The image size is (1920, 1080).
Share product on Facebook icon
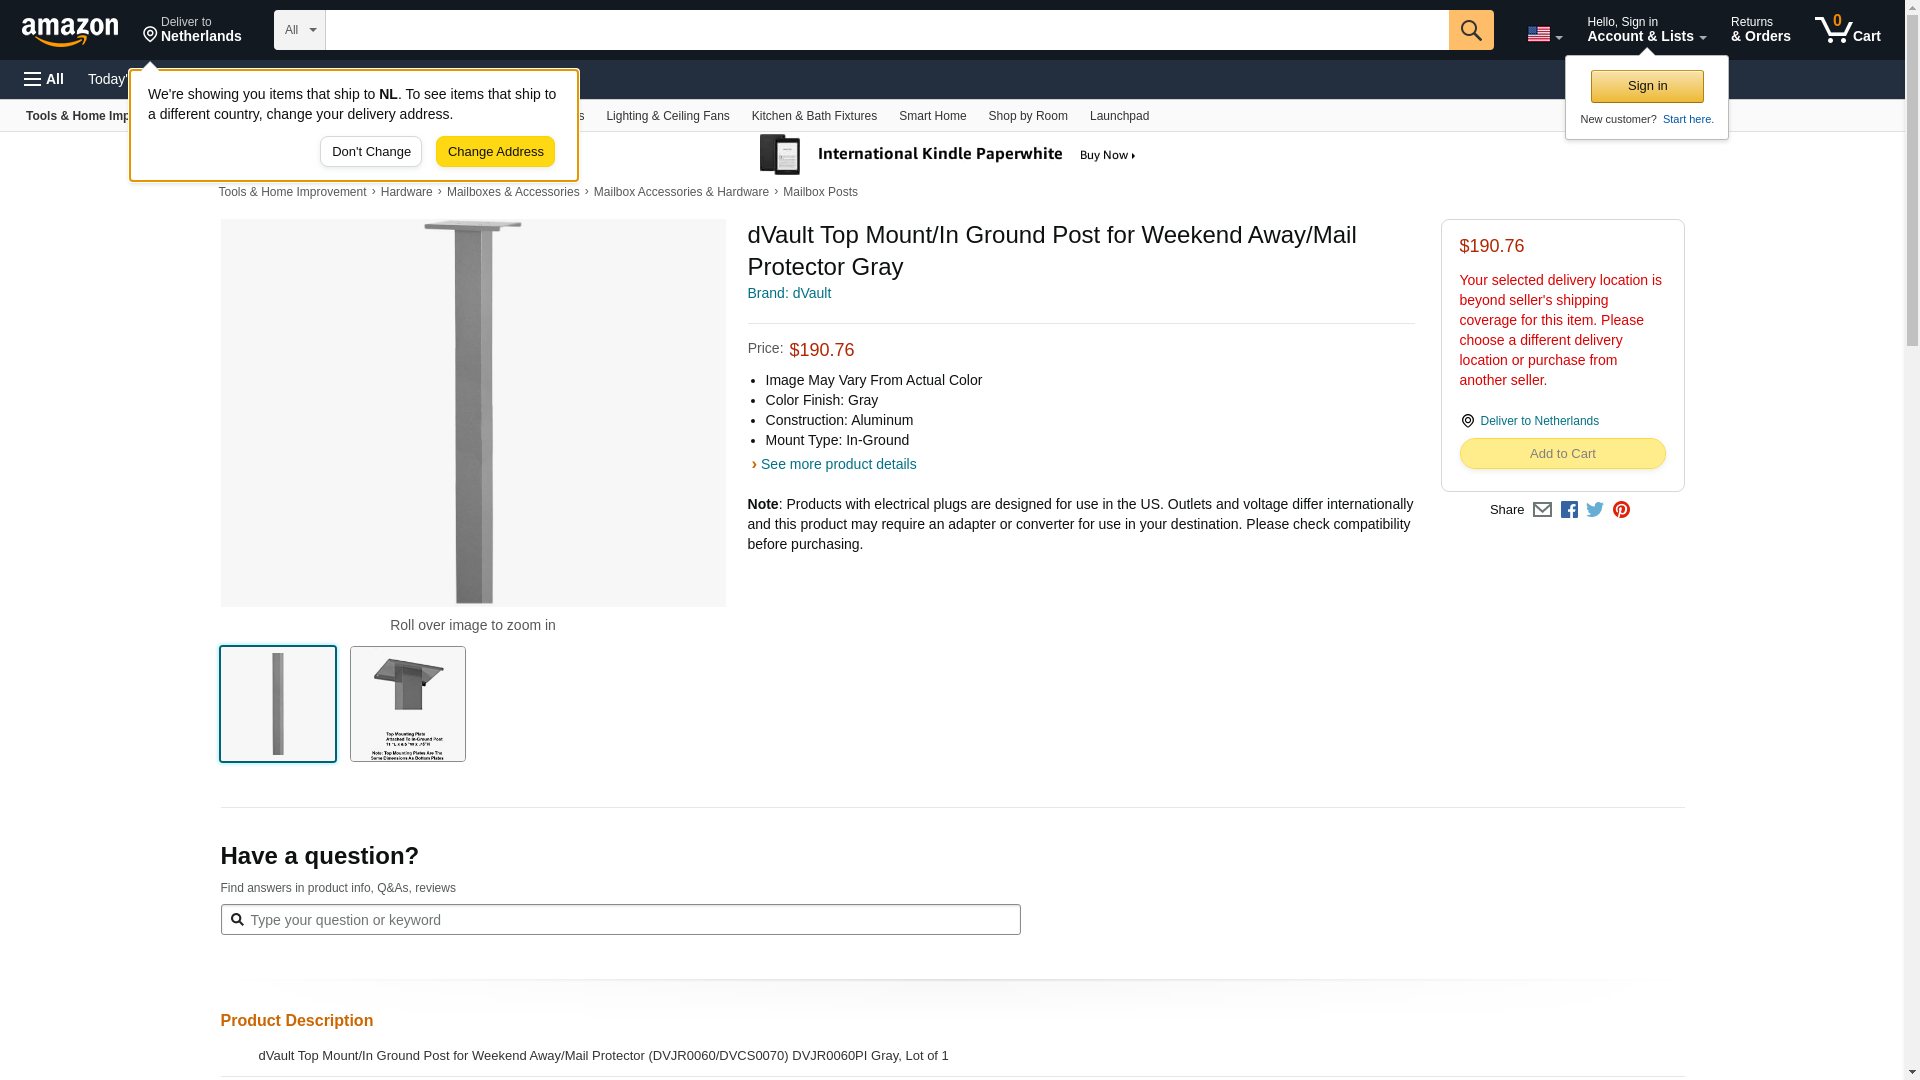point(1569,510)
